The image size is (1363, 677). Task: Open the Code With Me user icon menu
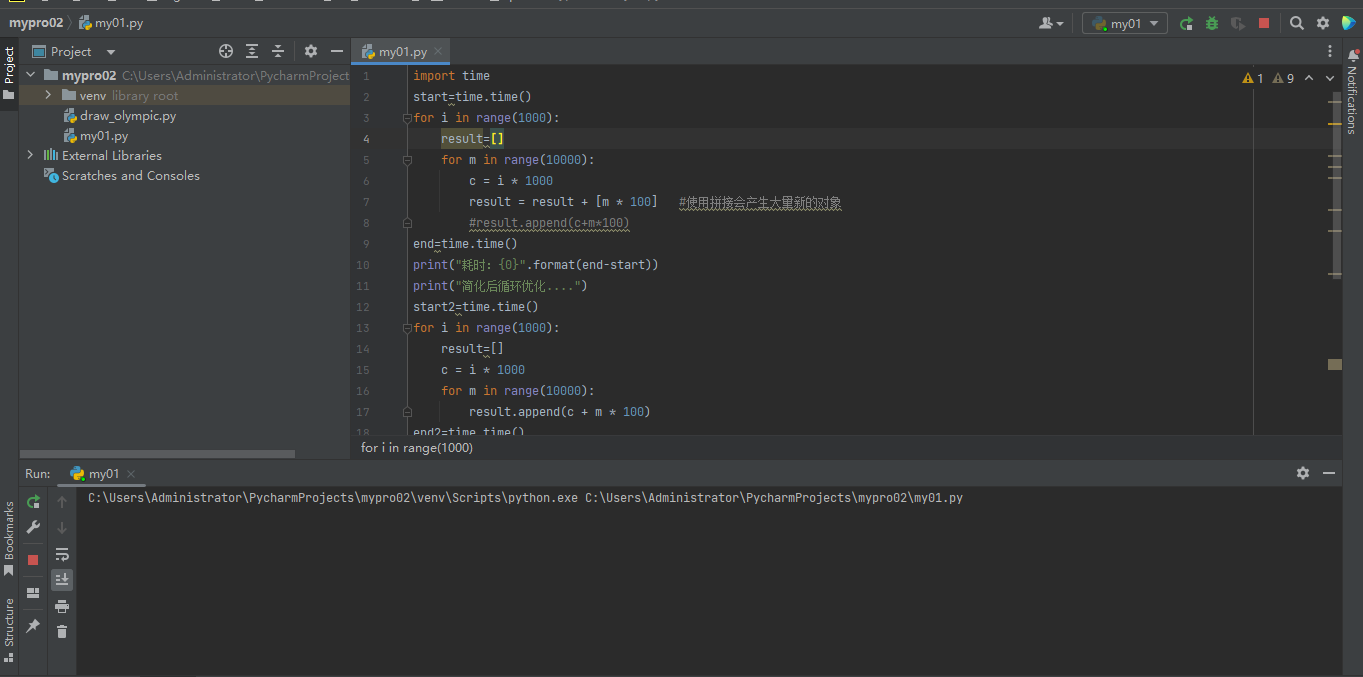[x=1051, y=23]
